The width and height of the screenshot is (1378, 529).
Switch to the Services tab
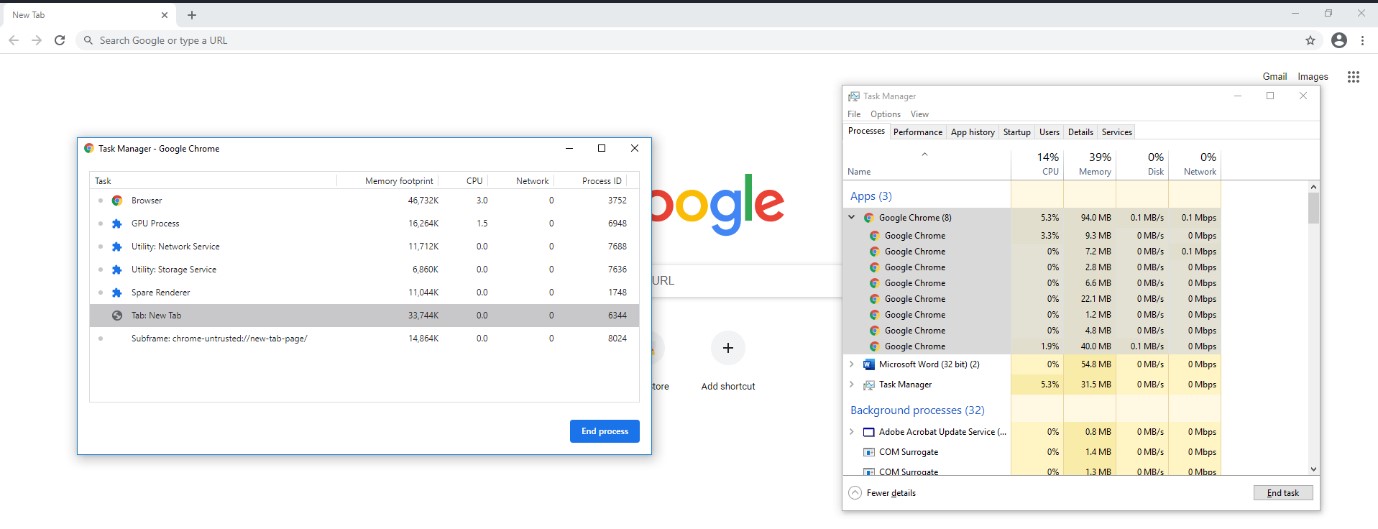click(x=1117, y=132)
